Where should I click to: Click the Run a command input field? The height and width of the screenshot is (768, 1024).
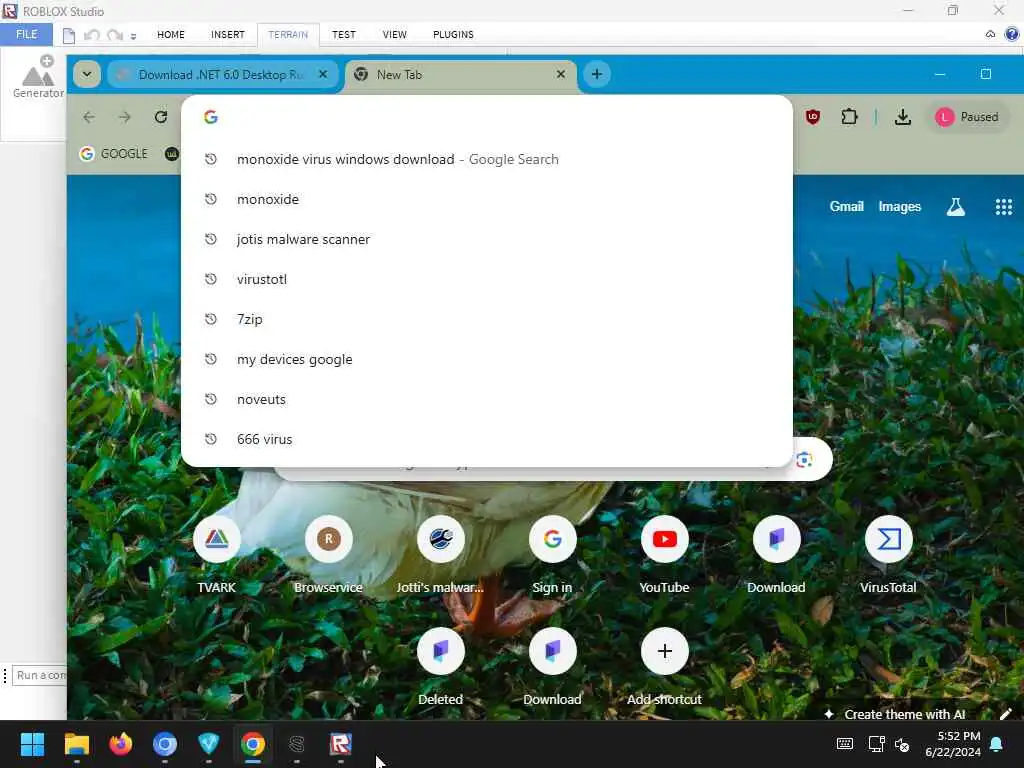pyautogui.click(x=40, y=675)
